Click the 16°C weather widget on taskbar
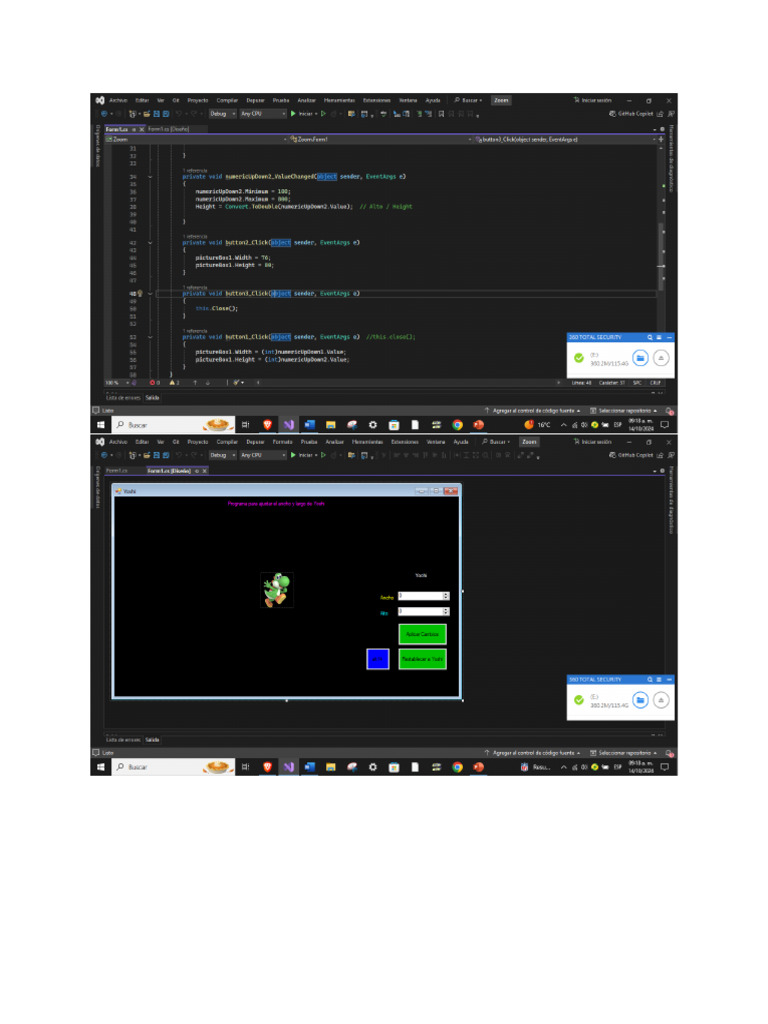Viewport: 768px width, 1024px height. click(x=537, y=425)
